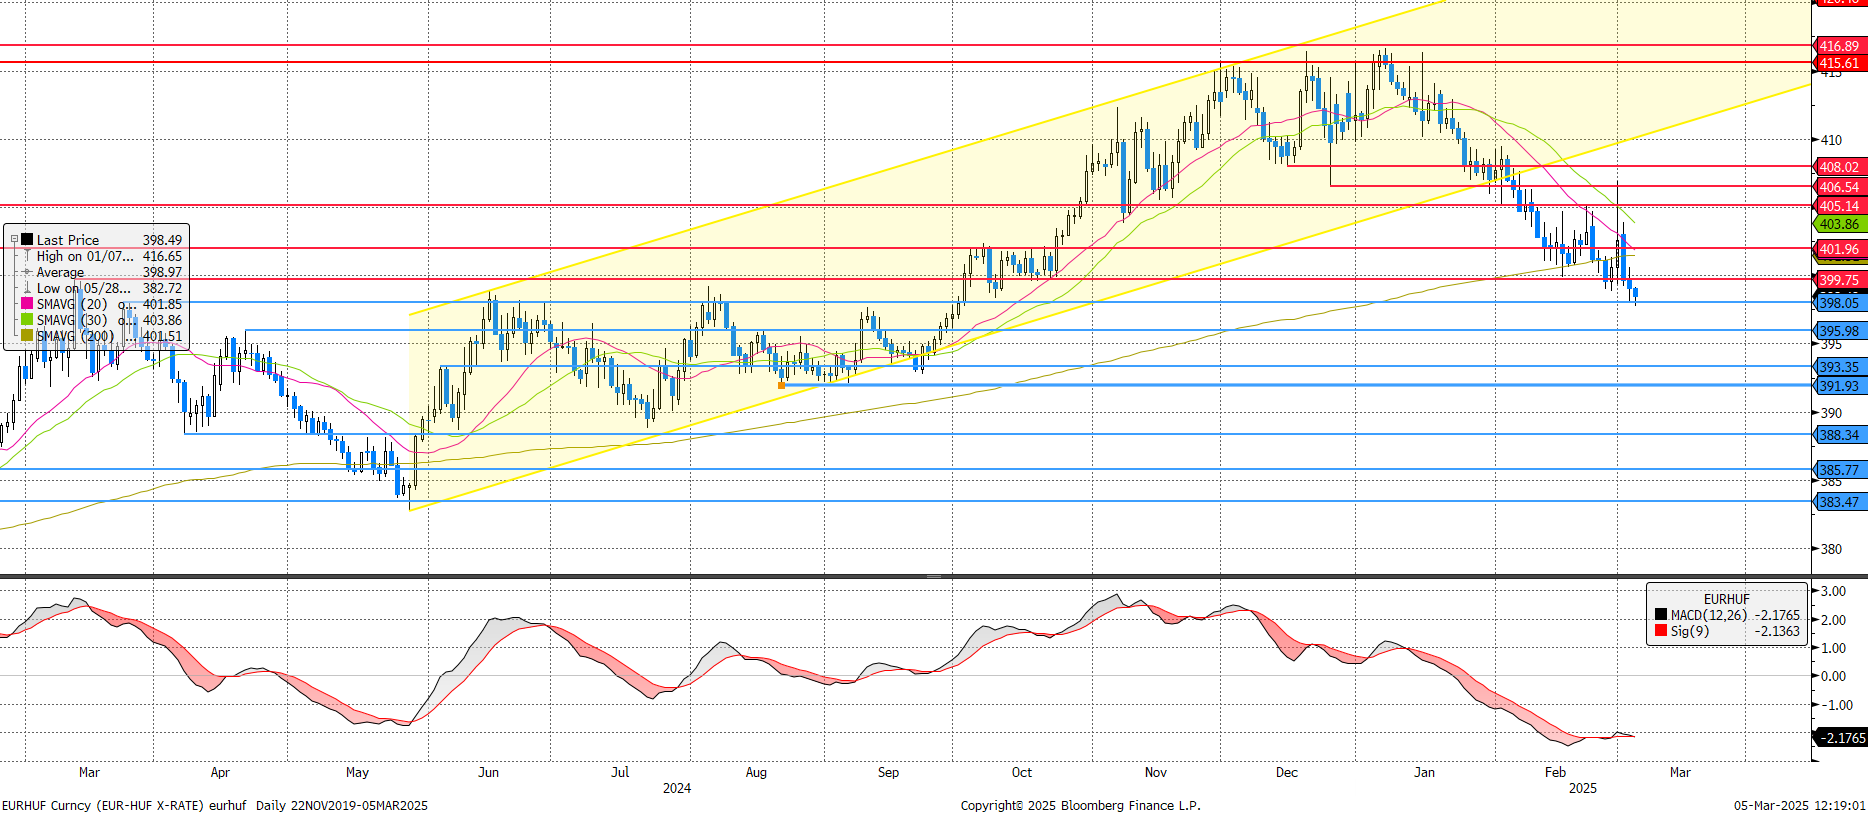The image size is (1868, 814).
Task: Select the black -2.1765 MACD value tag
Action: [x=1840, y=738]
